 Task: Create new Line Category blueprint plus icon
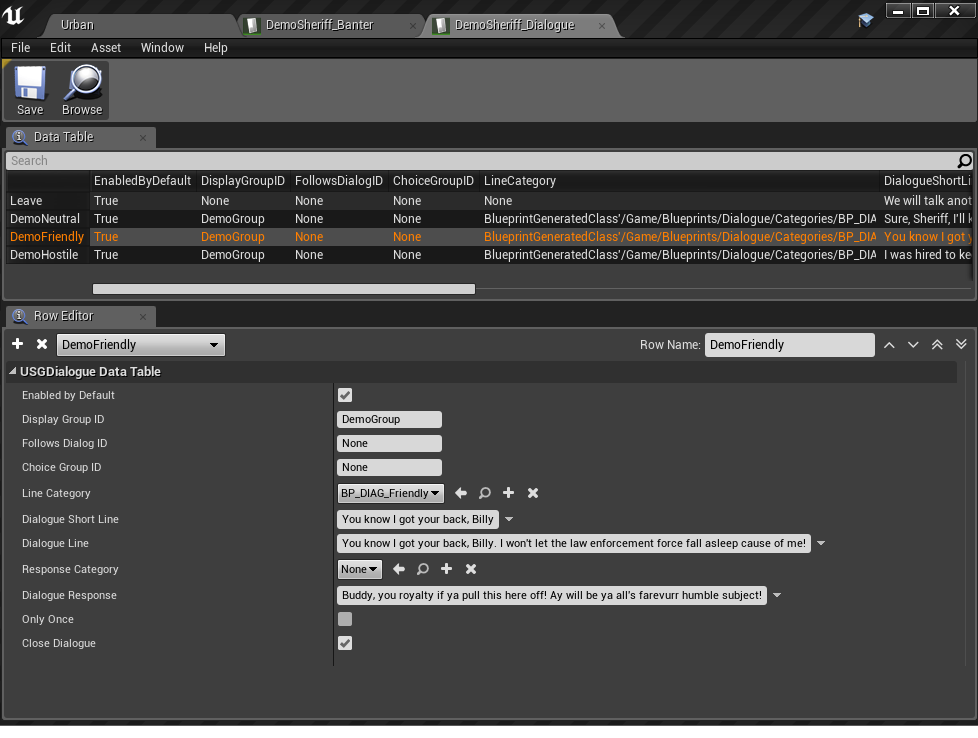(x=508, y=493)
